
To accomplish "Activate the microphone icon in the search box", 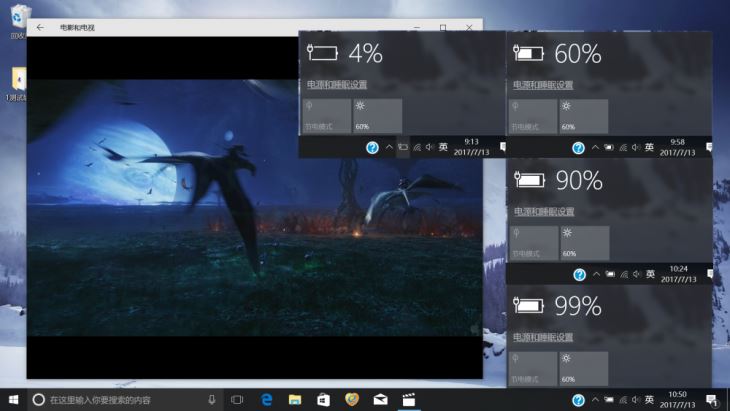I will point(212,399).
